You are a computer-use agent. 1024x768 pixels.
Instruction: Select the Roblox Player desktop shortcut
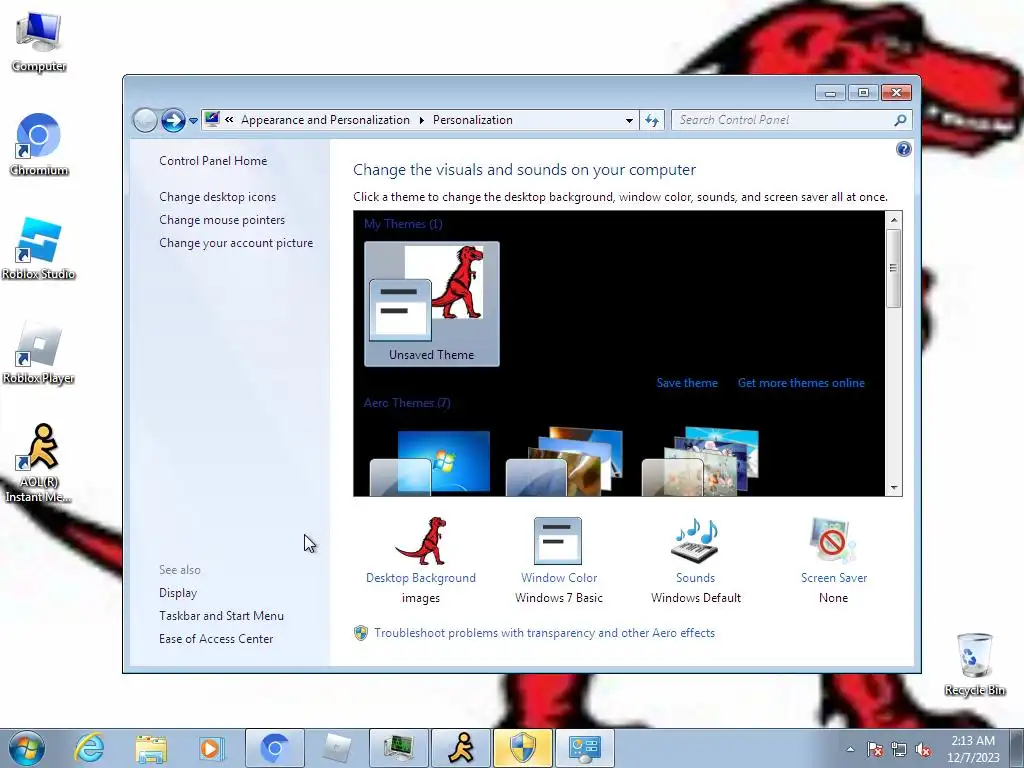pyautogui.click(x=39, y=353)
